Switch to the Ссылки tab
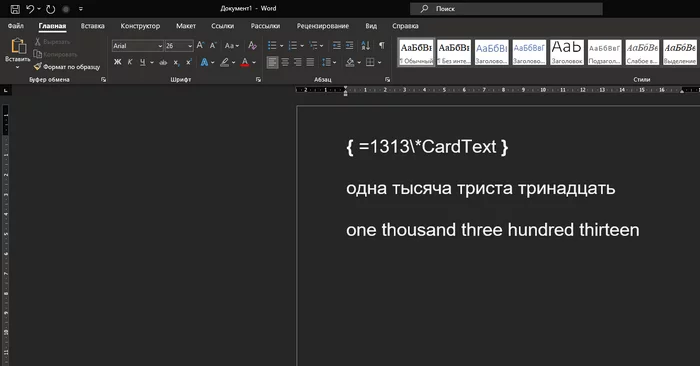 pyautogui.click(x=222, y=26)
